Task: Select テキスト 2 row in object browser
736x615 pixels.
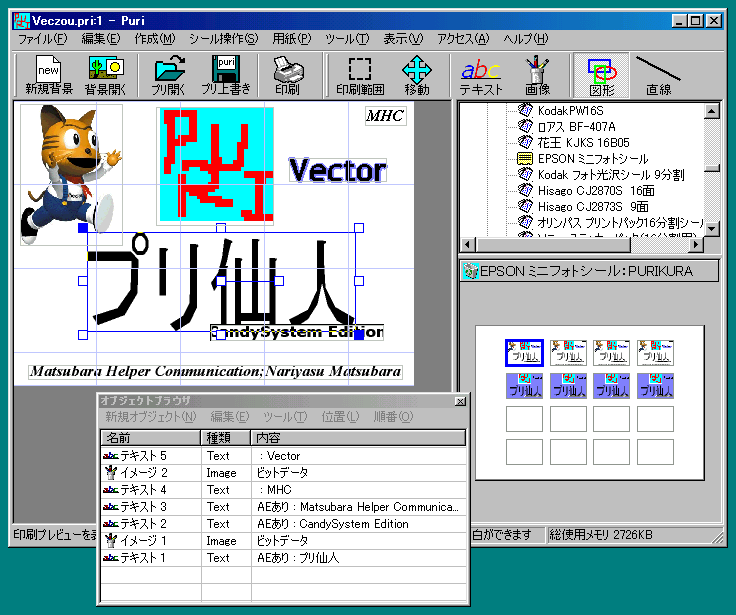Action: click(x=284, y=524)
